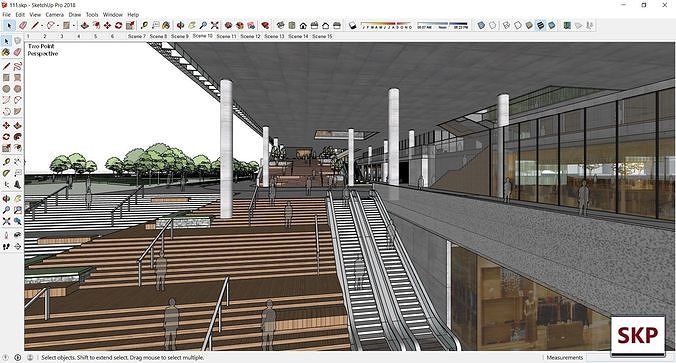Image resolution: width=676 pixels, height=363 pixels.
Task: Select Shaded With Textures style icon
Action: (540, 25)
